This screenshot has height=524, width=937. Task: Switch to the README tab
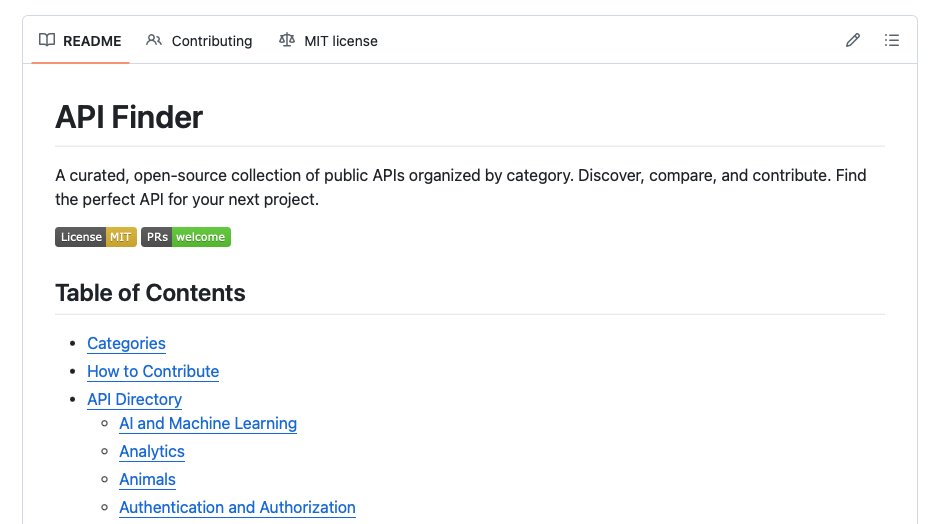coord(80,41)
